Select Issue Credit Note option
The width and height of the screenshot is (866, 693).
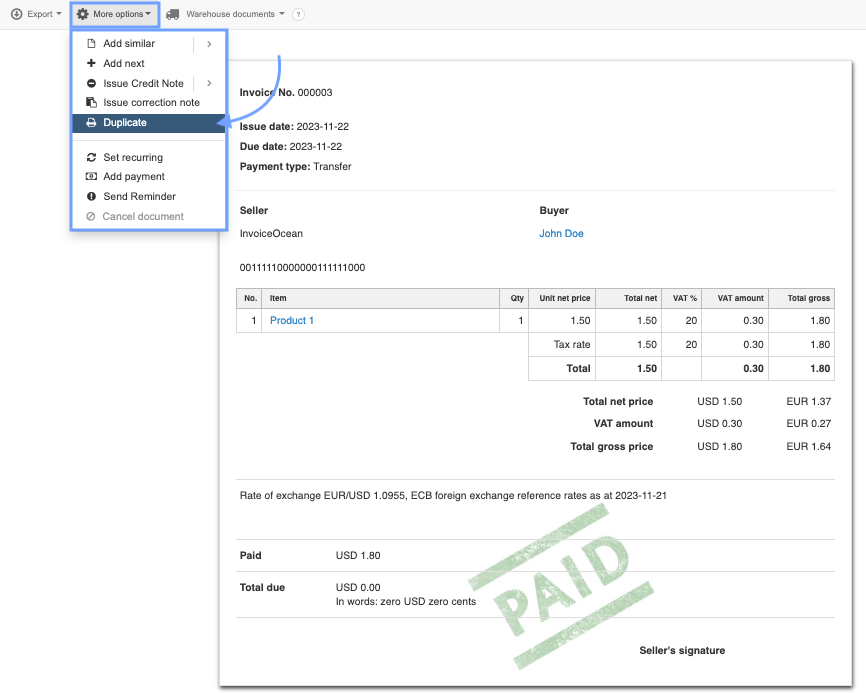(x=143, y=83)
